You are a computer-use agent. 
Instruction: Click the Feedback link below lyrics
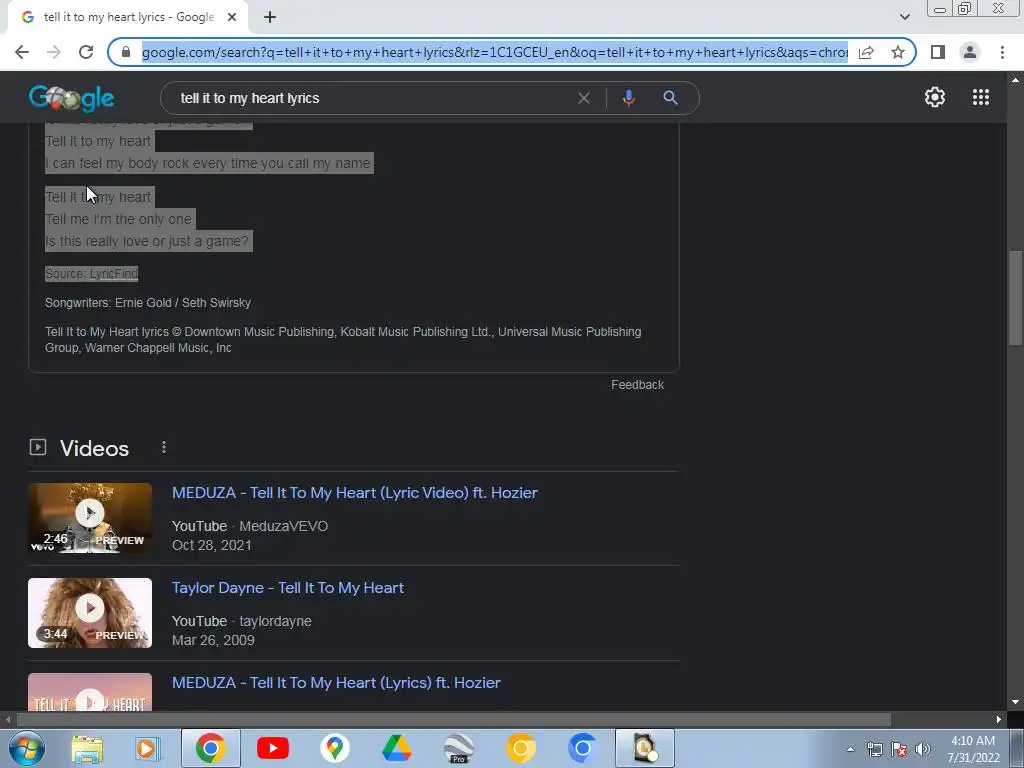click(637, 385)
